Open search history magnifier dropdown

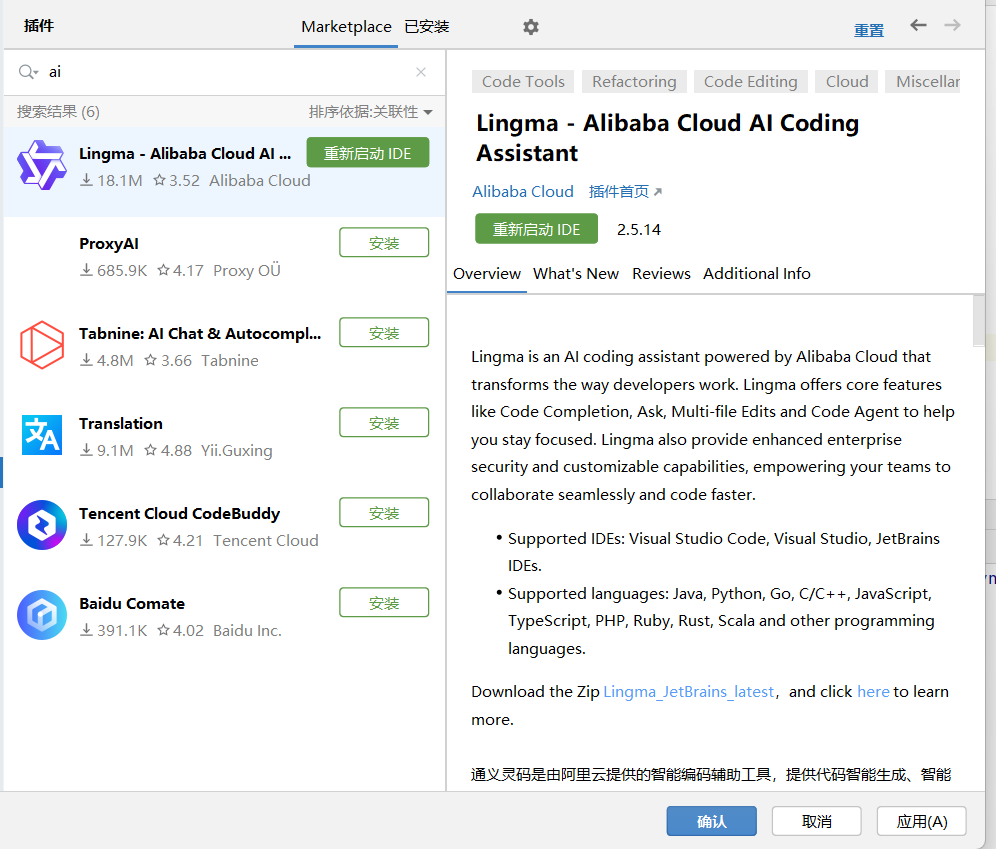(x=28, y=72)
